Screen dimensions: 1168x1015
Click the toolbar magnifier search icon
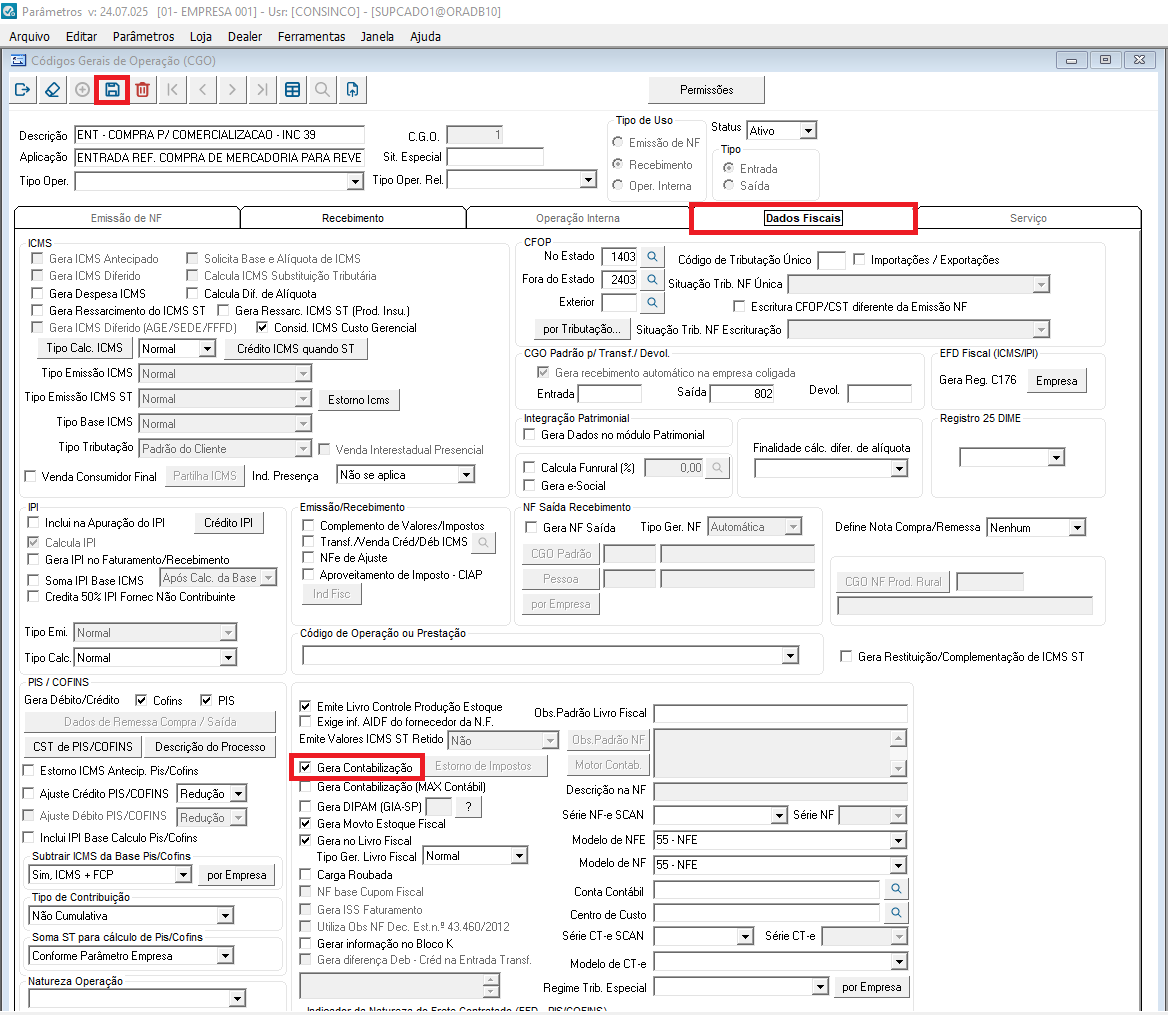(x=323, y=89)
